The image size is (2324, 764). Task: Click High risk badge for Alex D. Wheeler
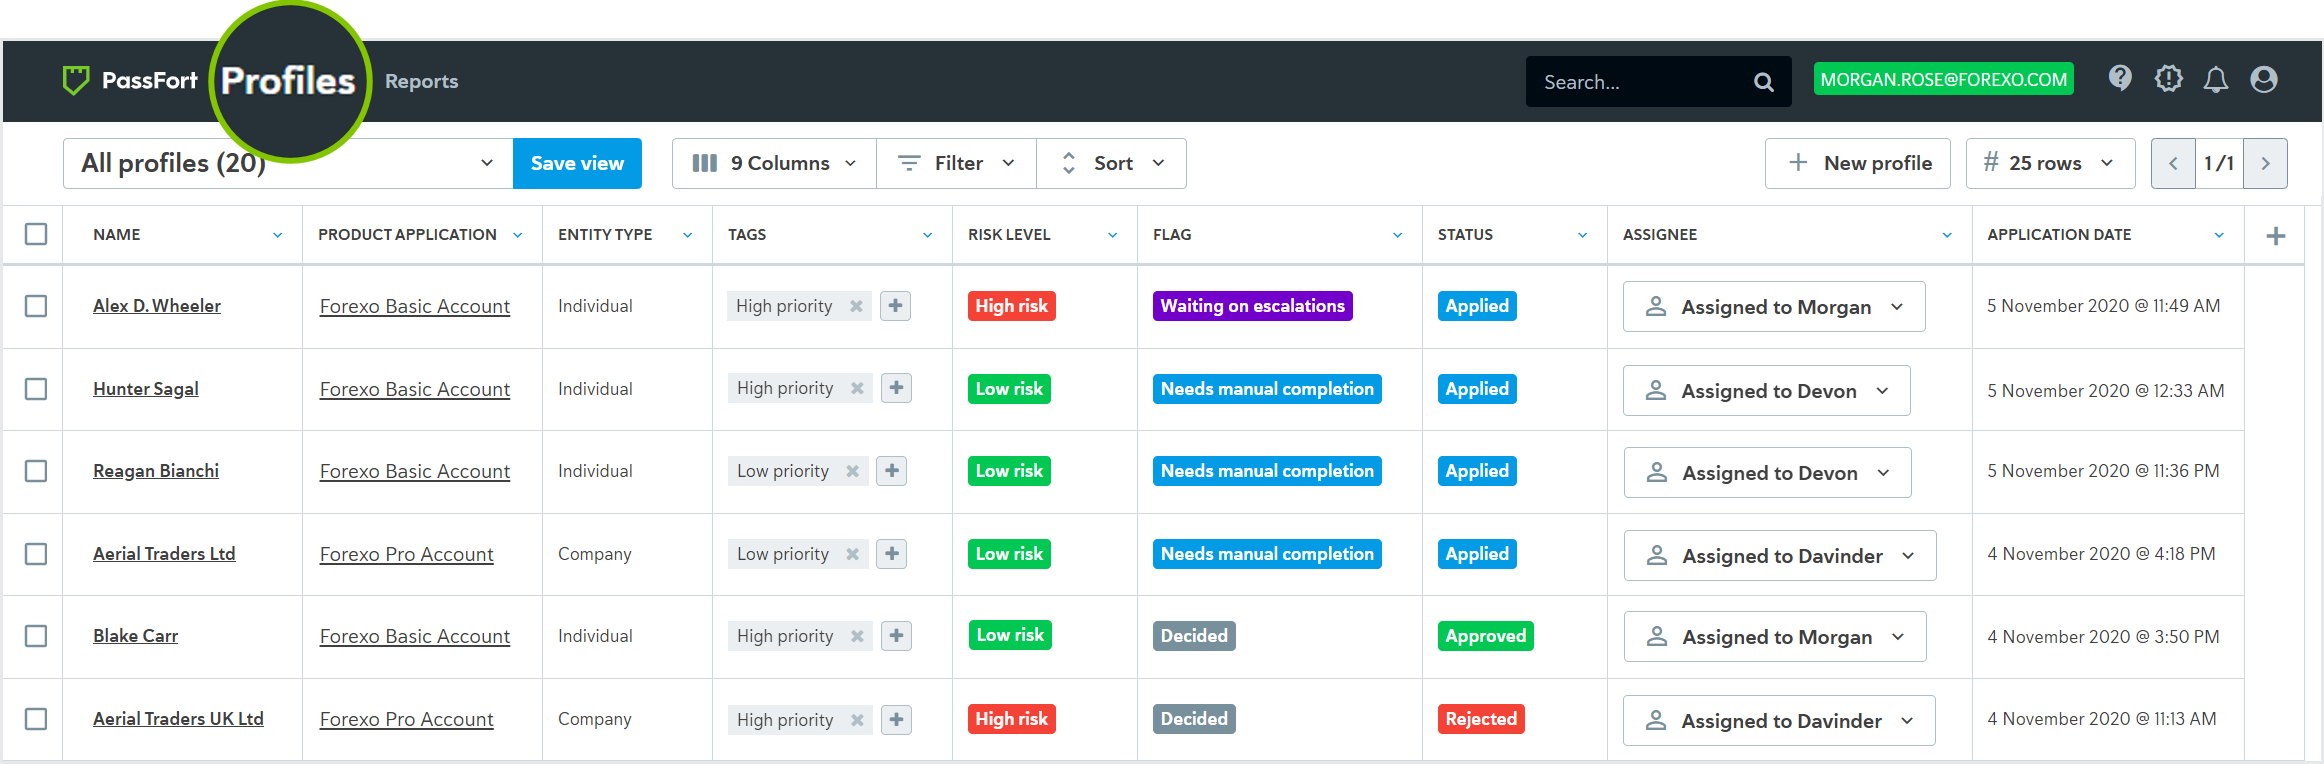pos(1011,306)
